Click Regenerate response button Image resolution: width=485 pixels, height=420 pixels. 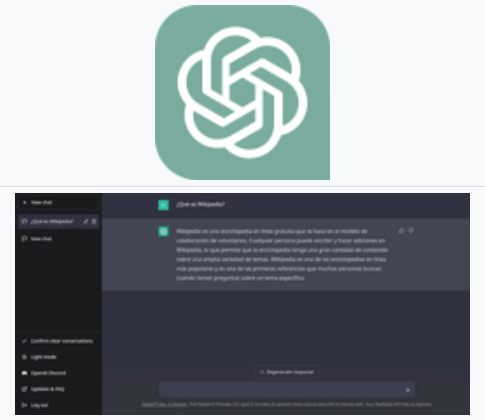click(287, 372)
